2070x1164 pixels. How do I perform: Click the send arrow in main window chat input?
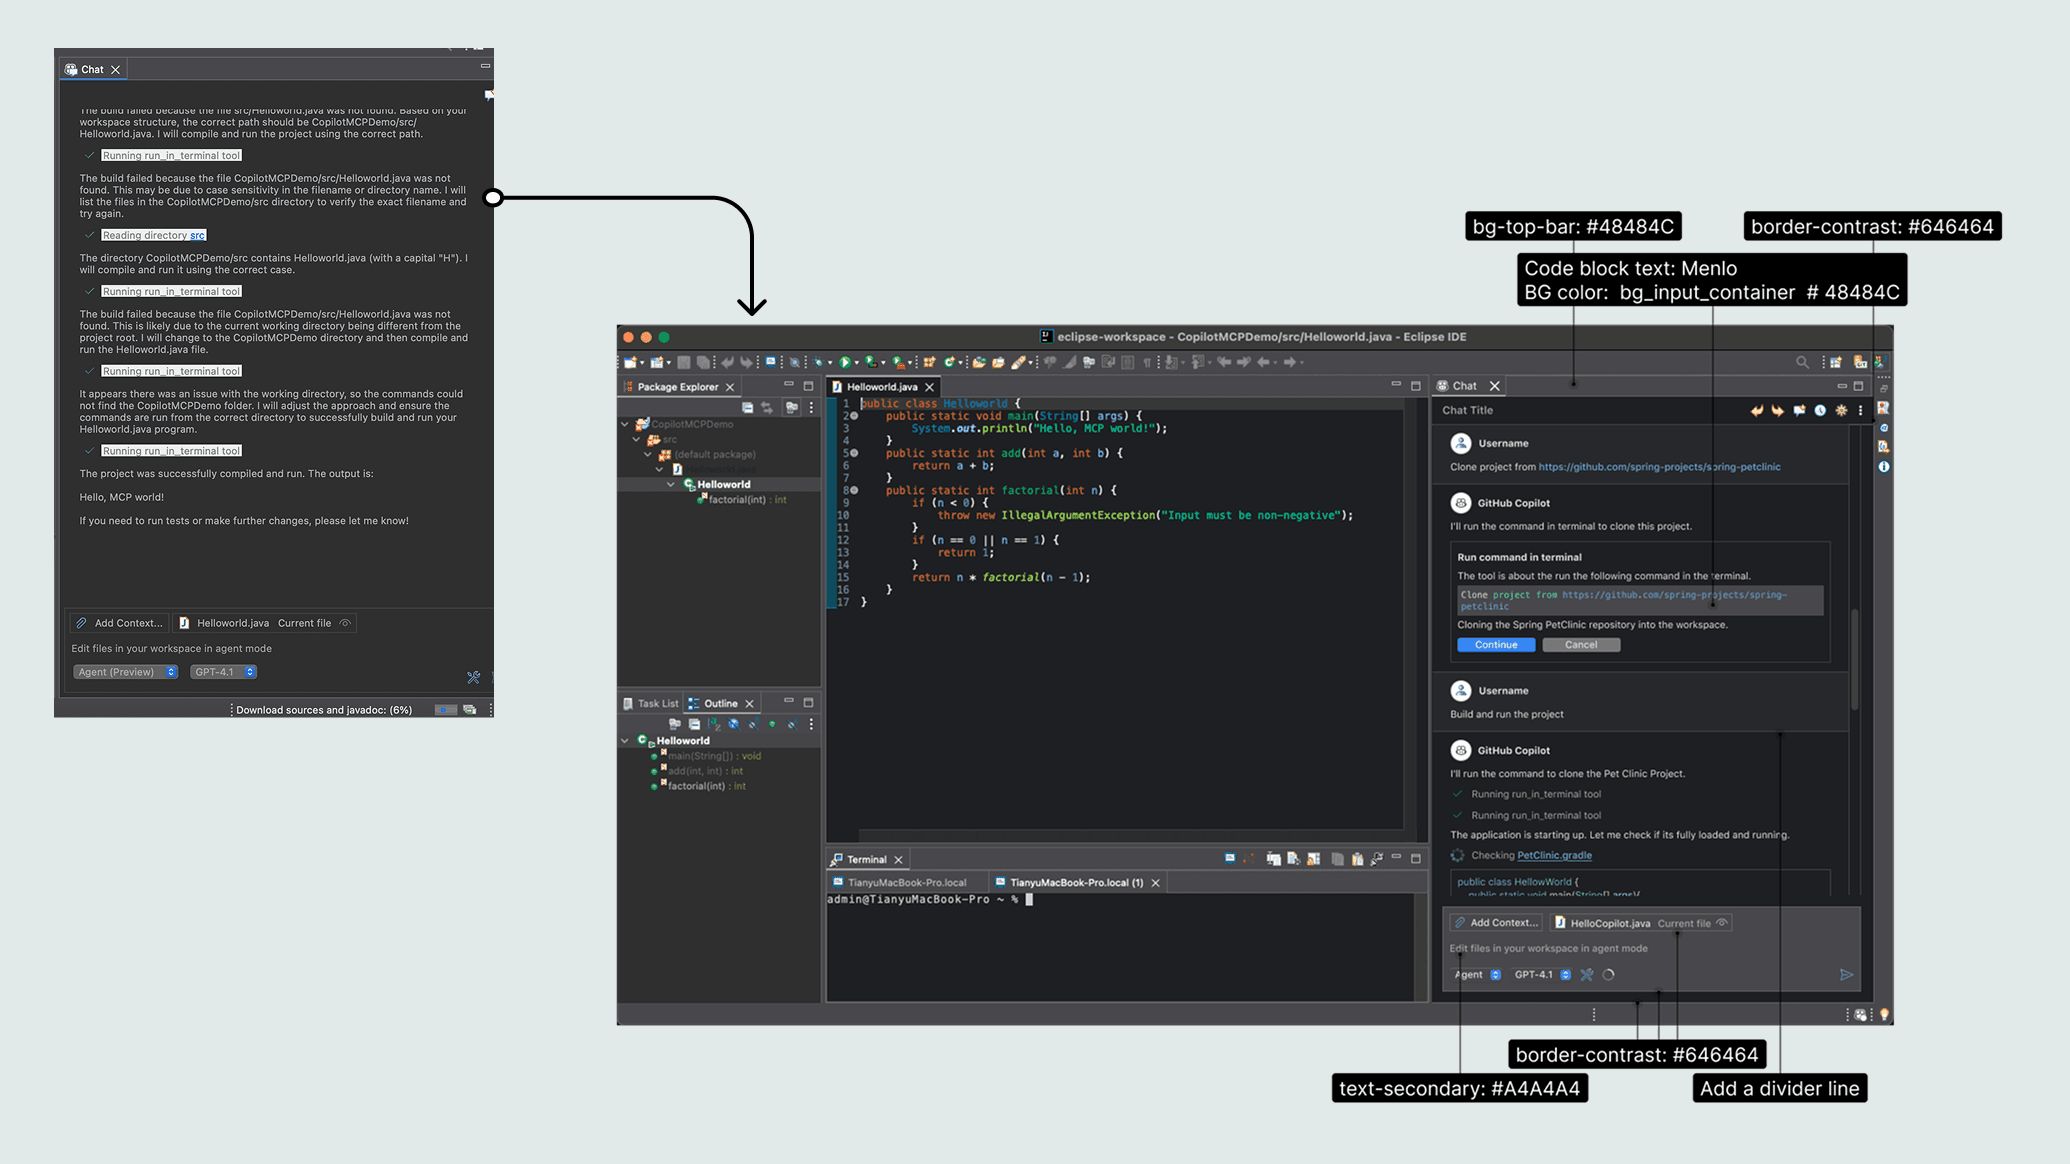(1846, 975)
